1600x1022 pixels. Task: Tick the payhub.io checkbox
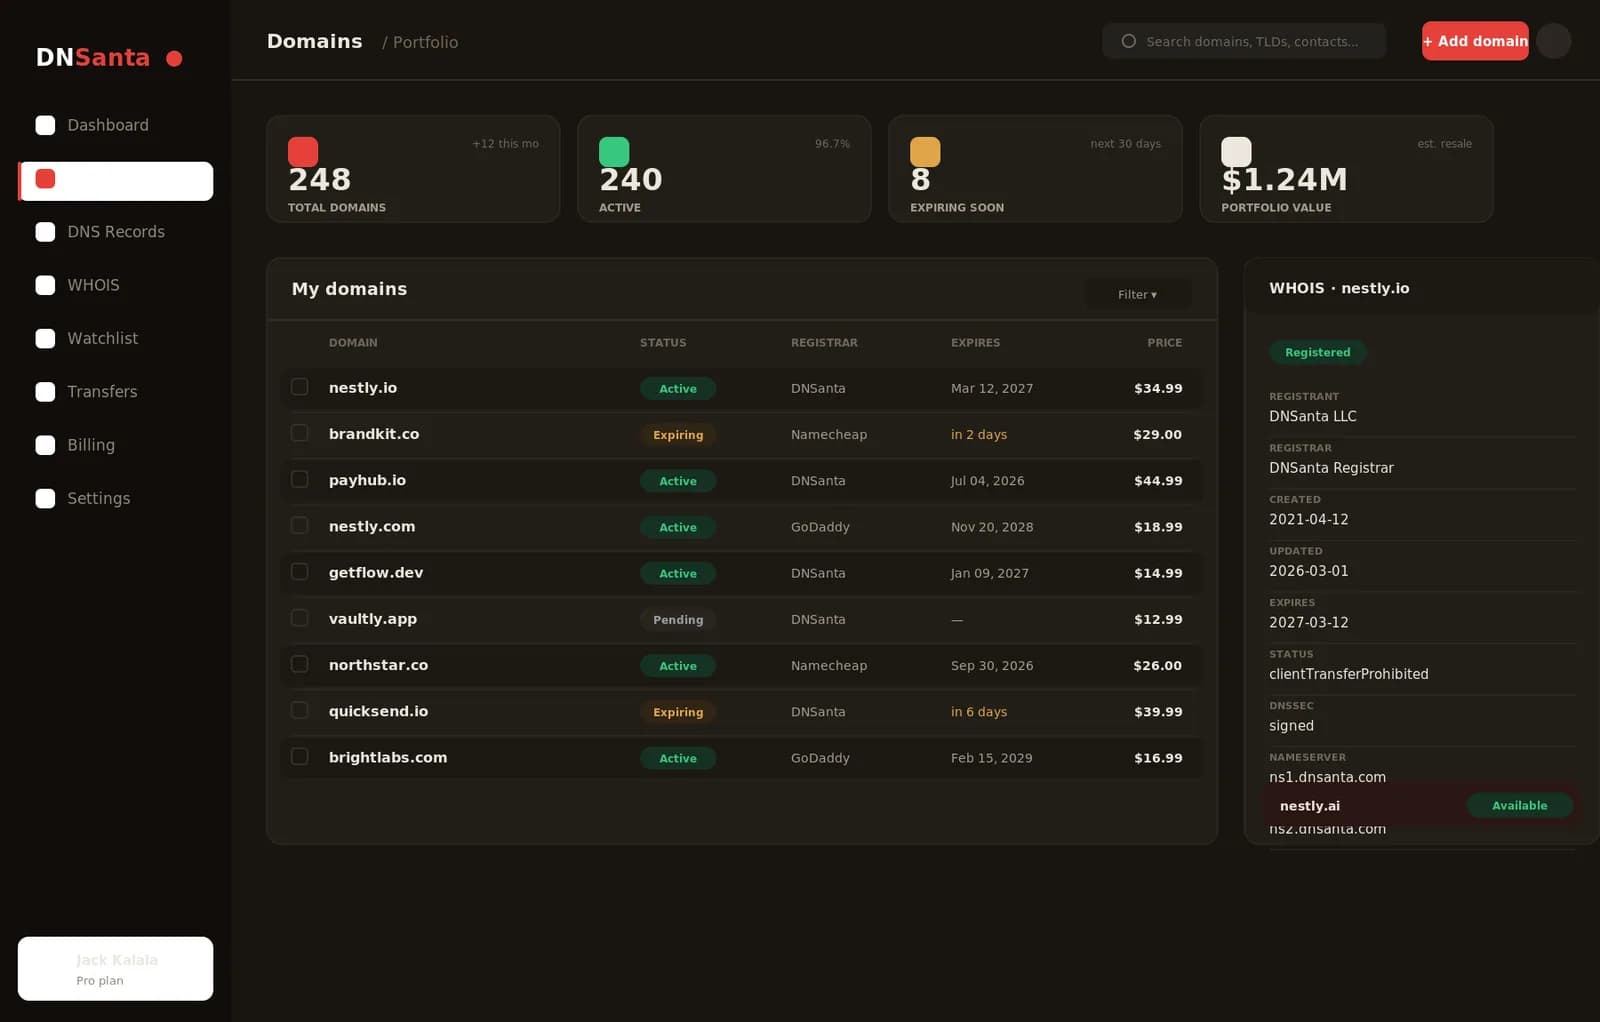(299, 479)
